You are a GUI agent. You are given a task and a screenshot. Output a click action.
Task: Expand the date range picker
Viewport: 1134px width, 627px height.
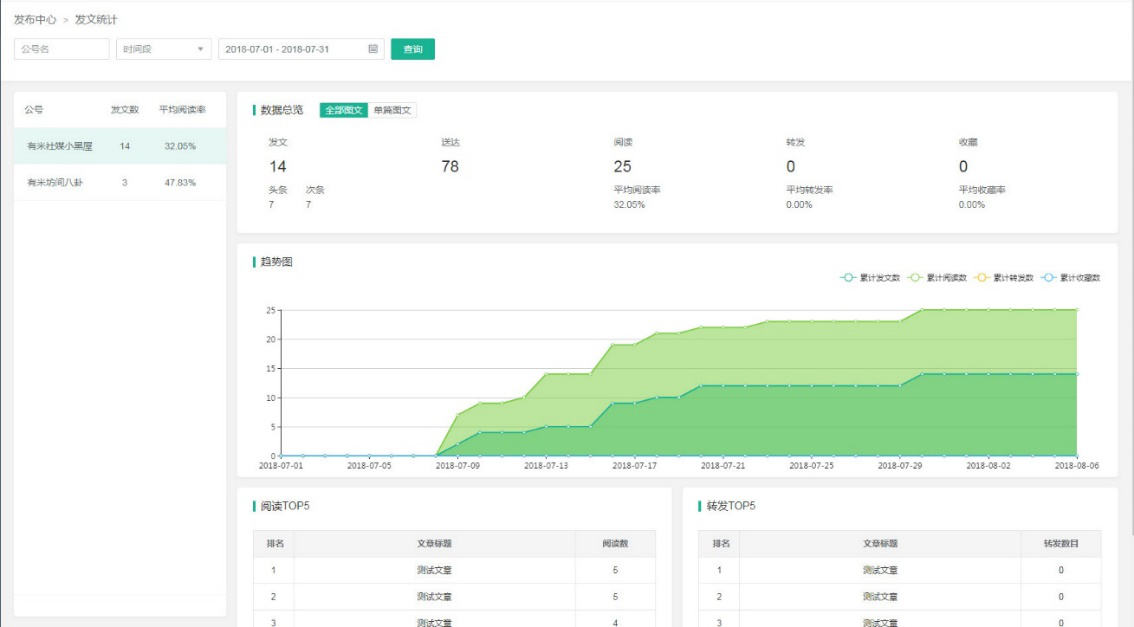click(x=290, y=47)
